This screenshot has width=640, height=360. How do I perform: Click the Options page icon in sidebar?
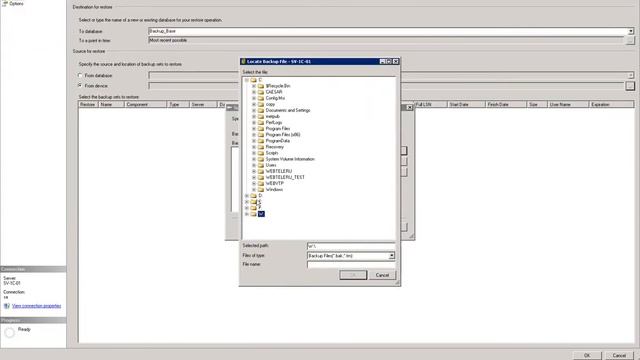point(5,3)
